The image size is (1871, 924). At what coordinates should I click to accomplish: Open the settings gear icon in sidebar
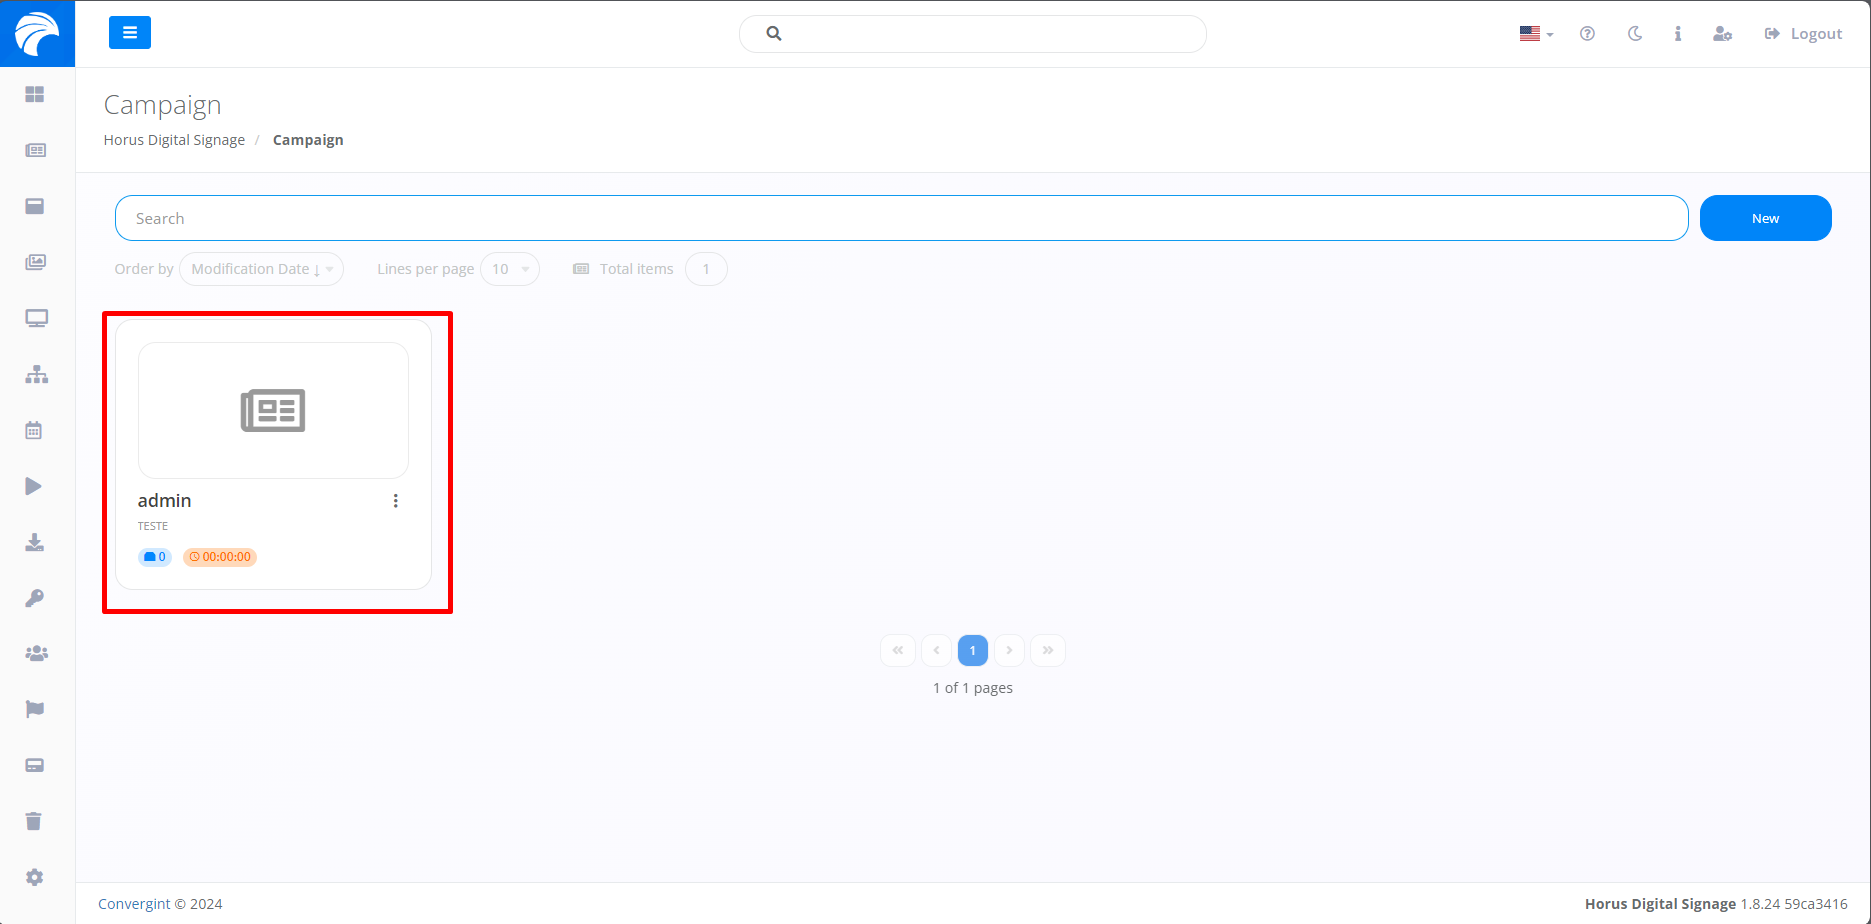(x=34, y=877)
